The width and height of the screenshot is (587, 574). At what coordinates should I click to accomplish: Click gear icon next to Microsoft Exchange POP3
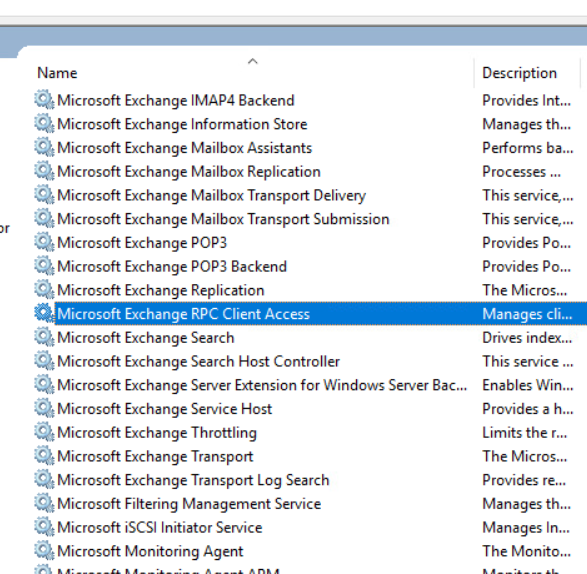[x=44, y=242]
